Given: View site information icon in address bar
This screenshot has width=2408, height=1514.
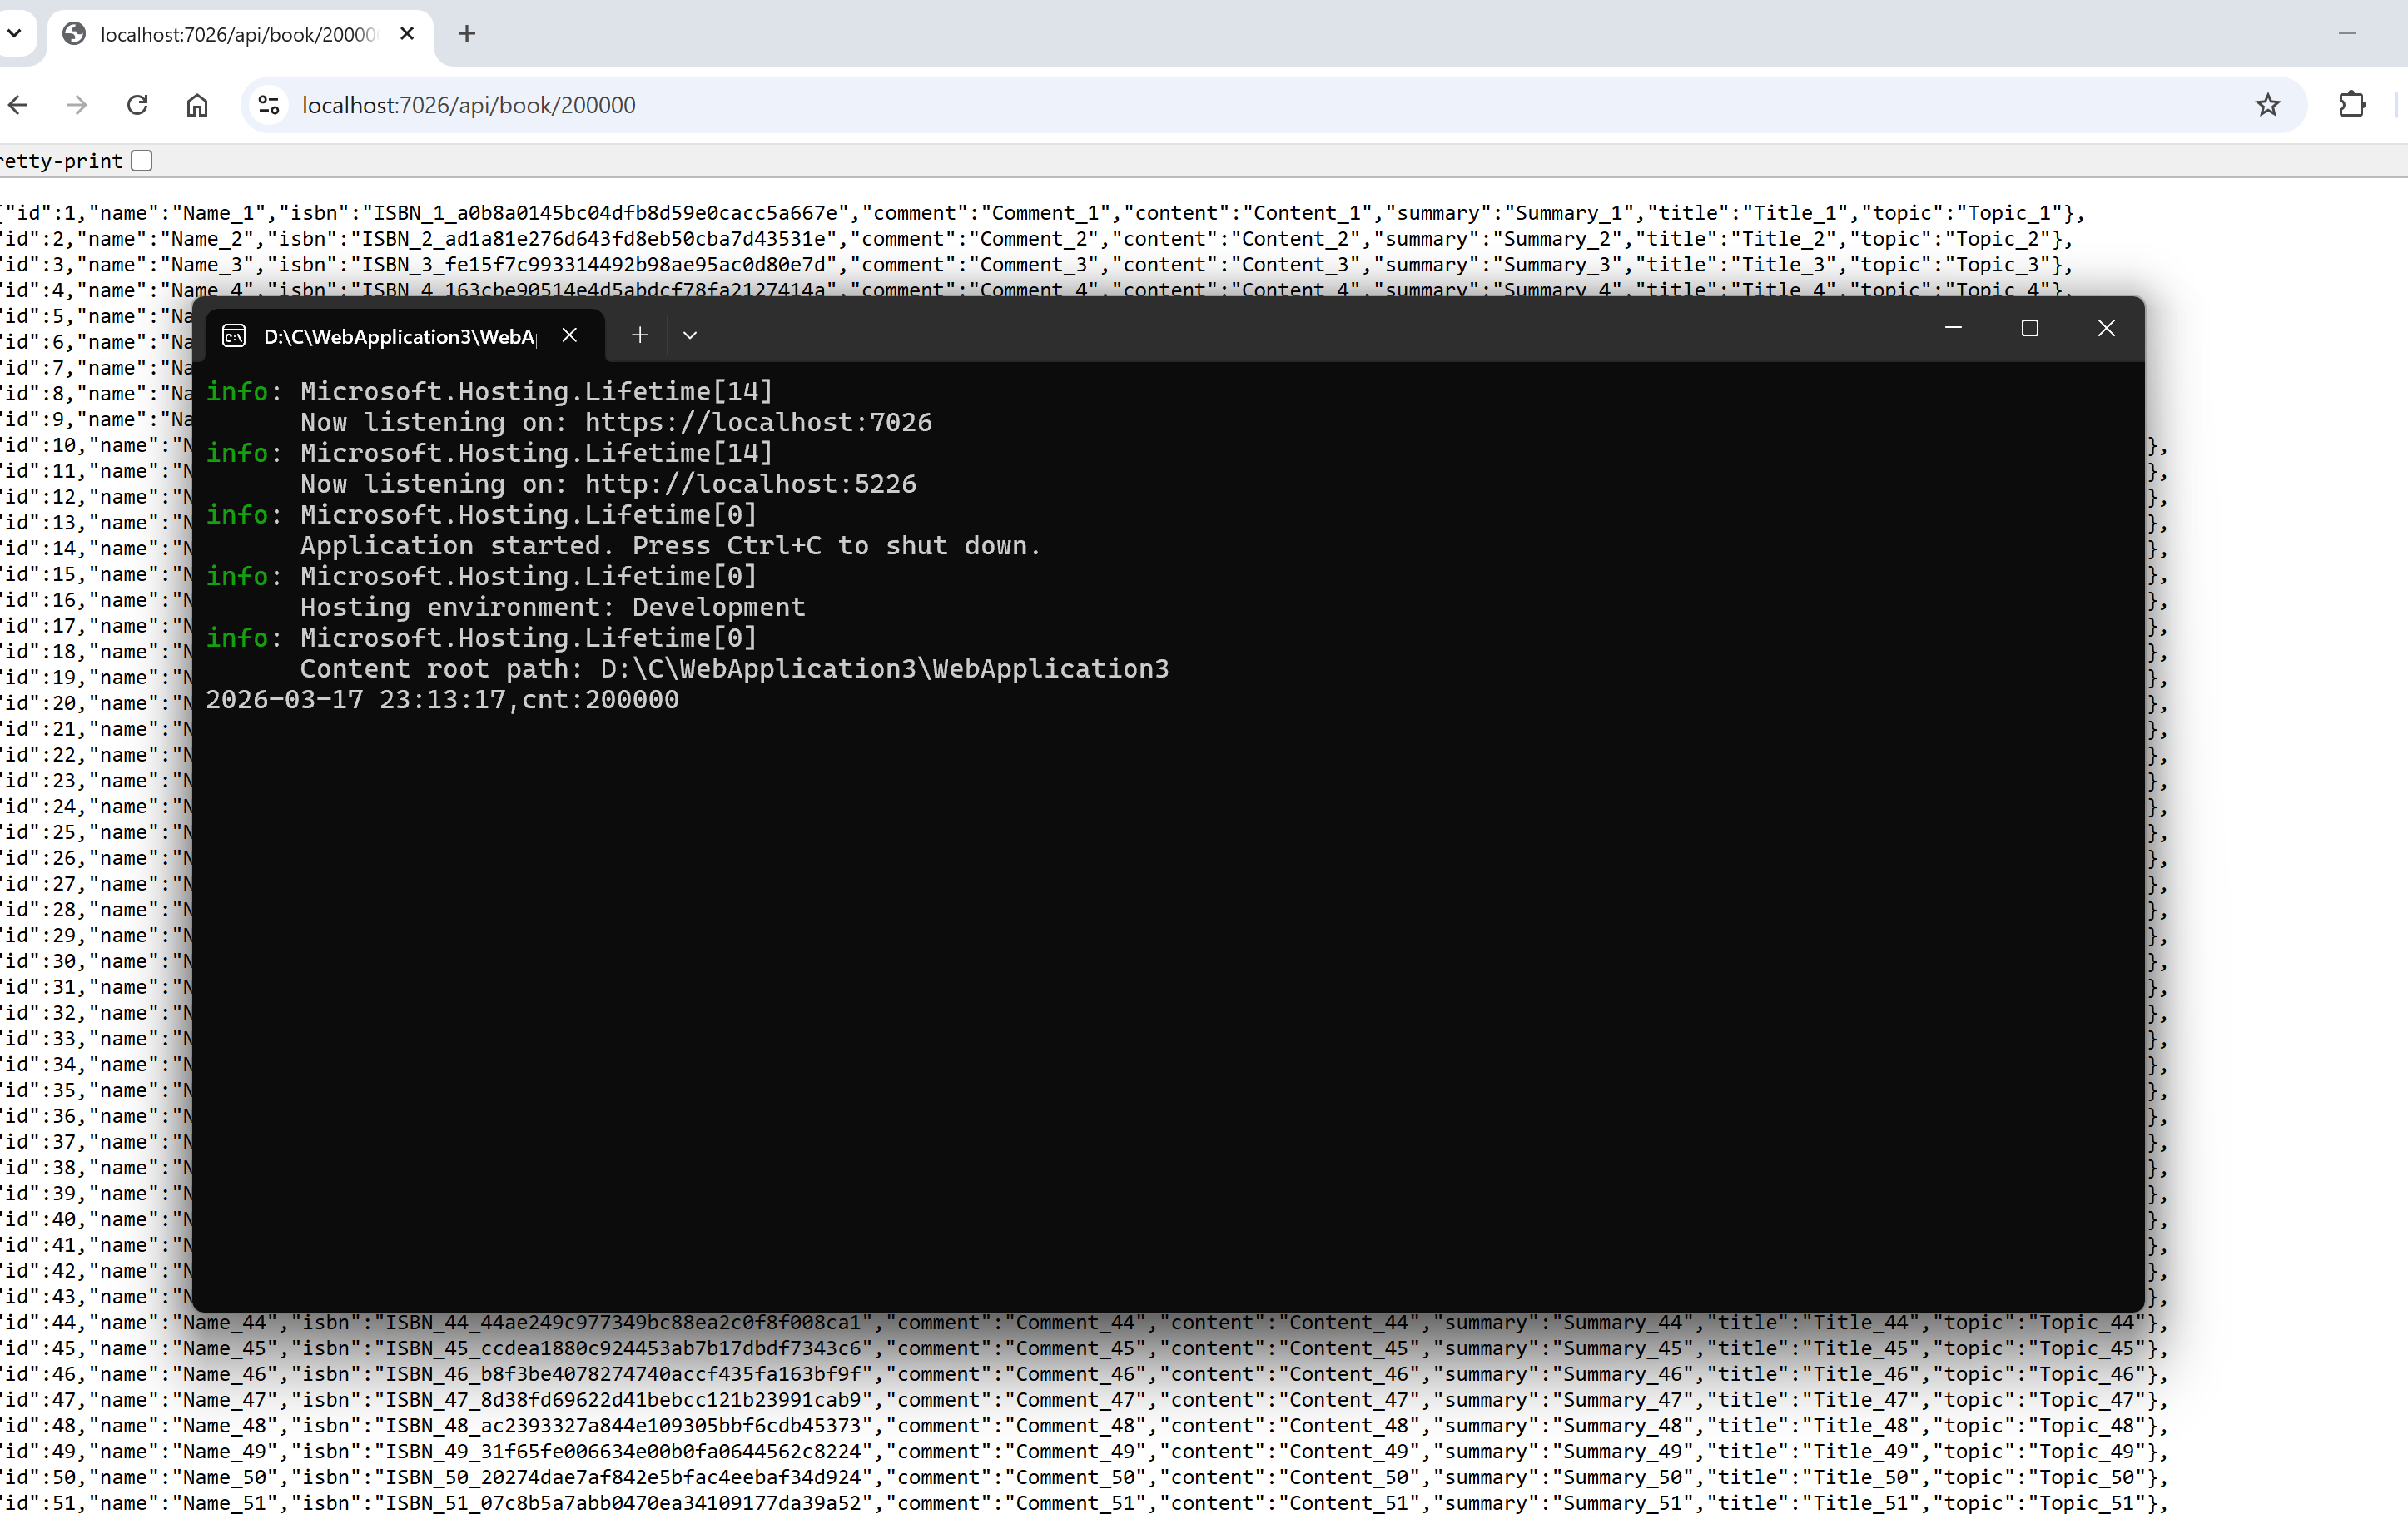Looking at the screenshot, I should [268, 105].
